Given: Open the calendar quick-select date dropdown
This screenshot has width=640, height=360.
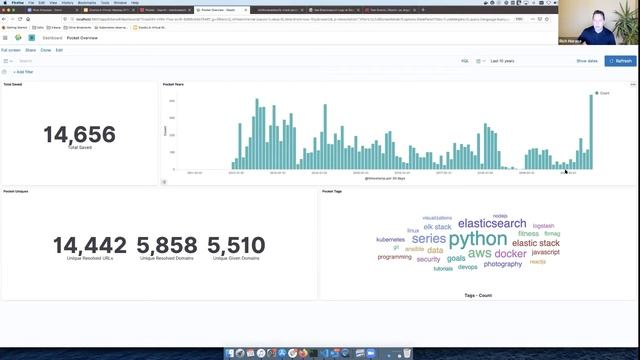Looking at the screenshot, I should (480, 61).
